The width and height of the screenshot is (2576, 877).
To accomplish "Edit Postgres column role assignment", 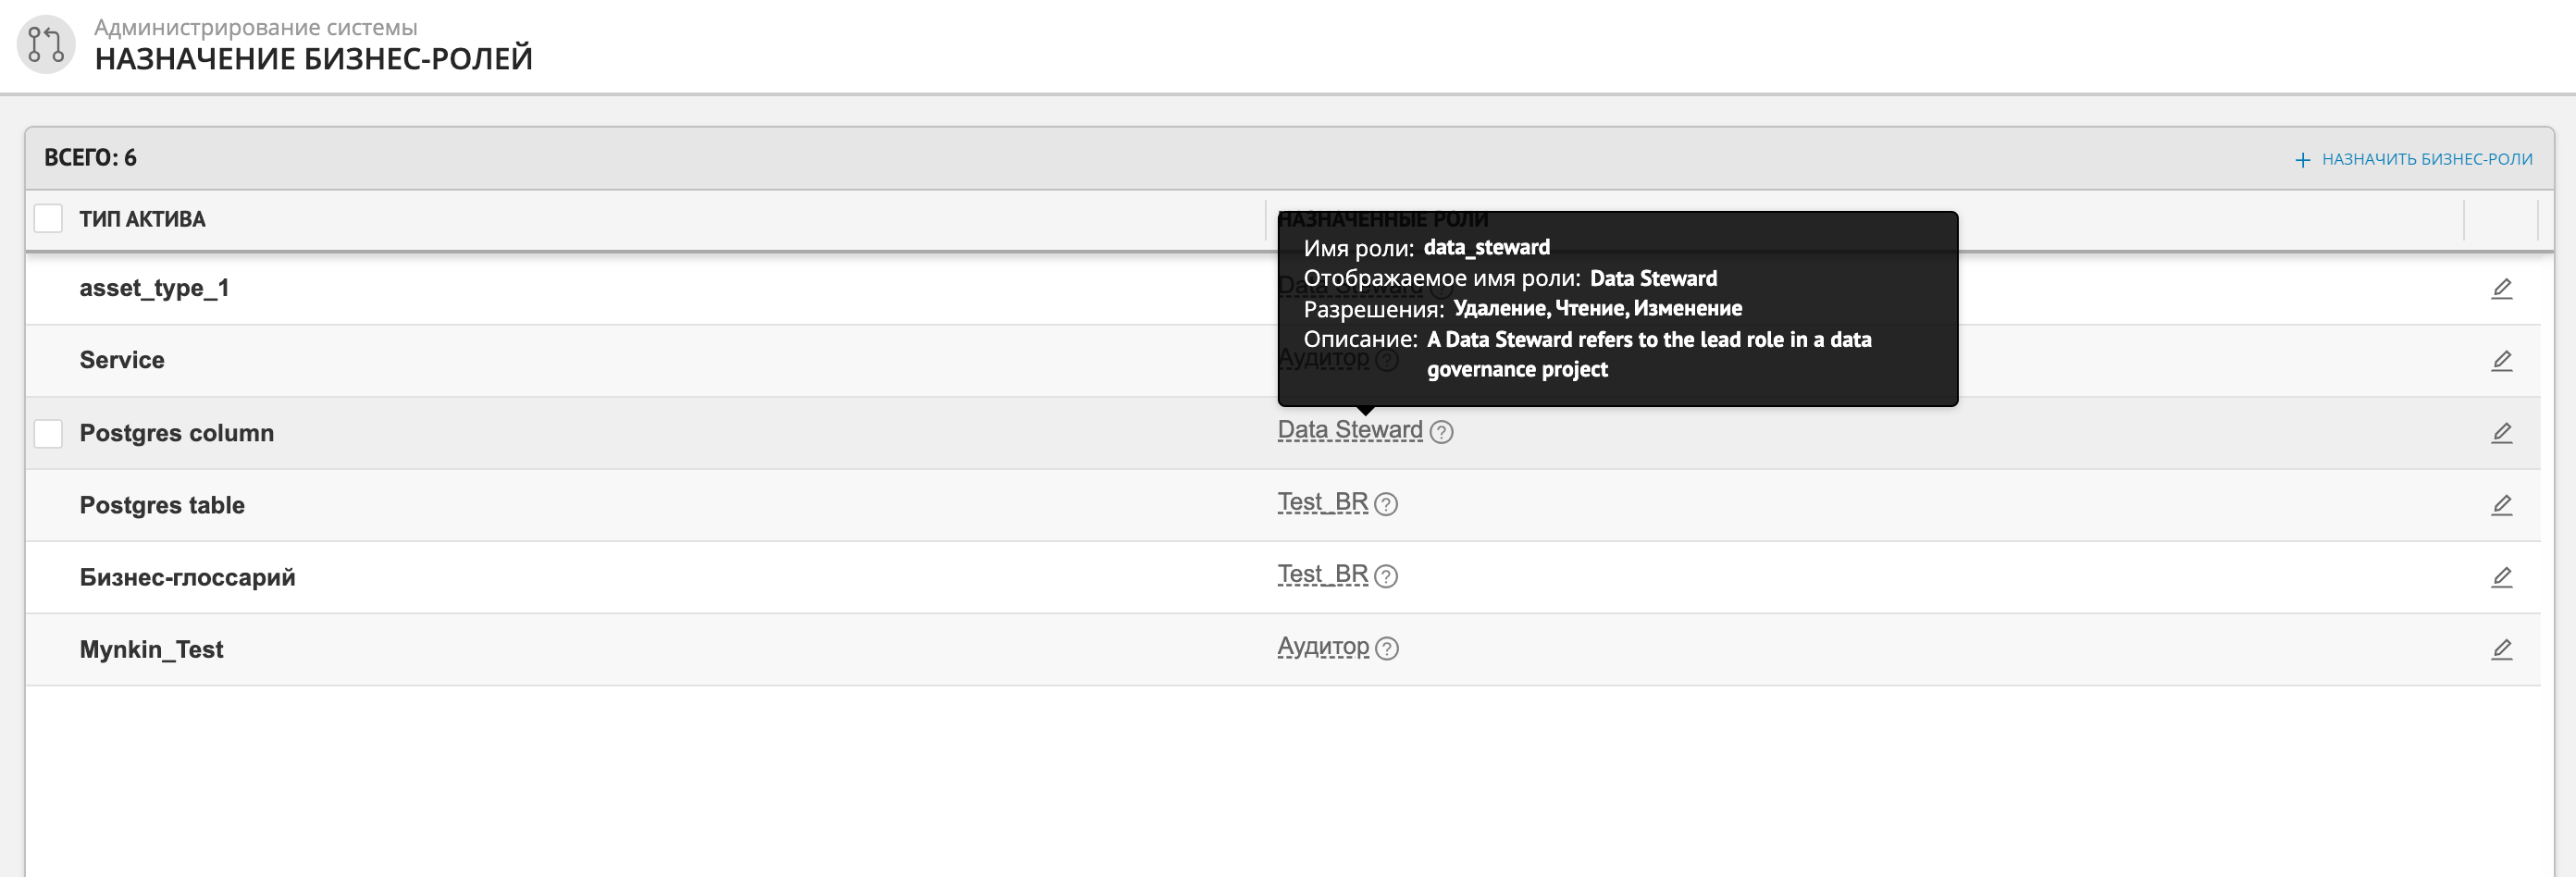I will [2500, 433].
